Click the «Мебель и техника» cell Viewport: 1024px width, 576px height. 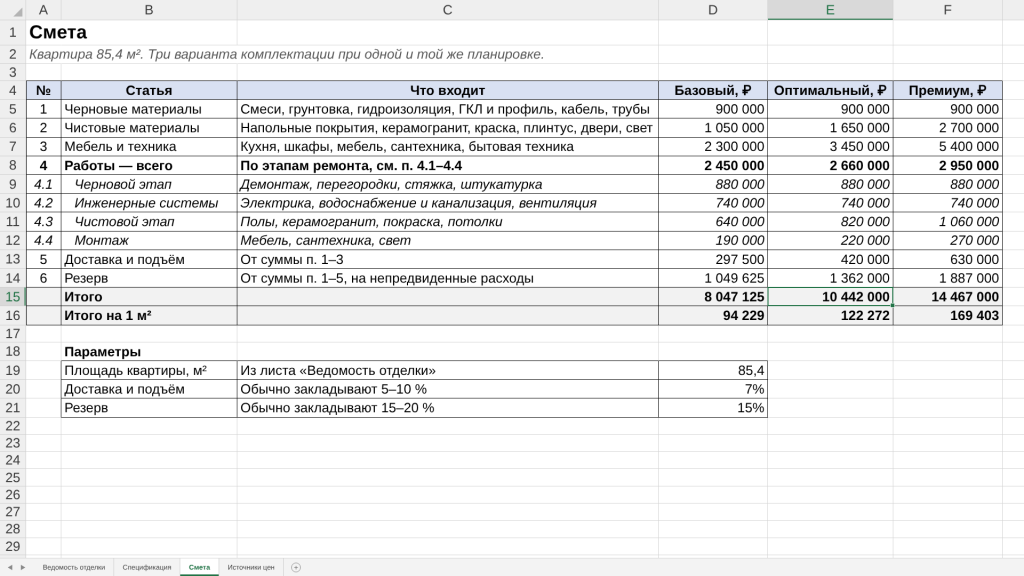click(149, 146)
